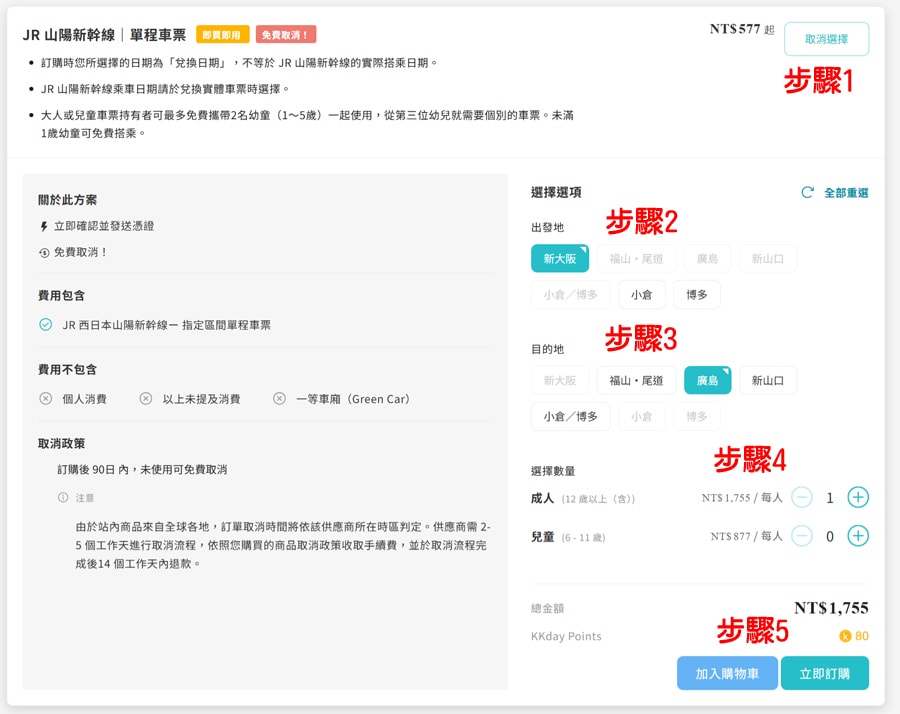Screen dimensions: 900x714
Task: Click the X icon beside 以上未提及消費
Action: point(146,398)
